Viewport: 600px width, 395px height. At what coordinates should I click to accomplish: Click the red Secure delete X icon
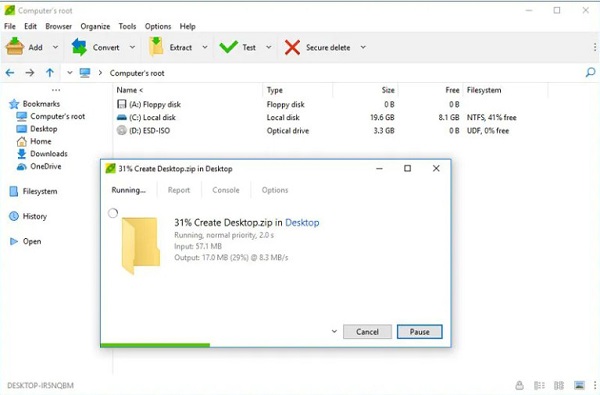(292, 47)
